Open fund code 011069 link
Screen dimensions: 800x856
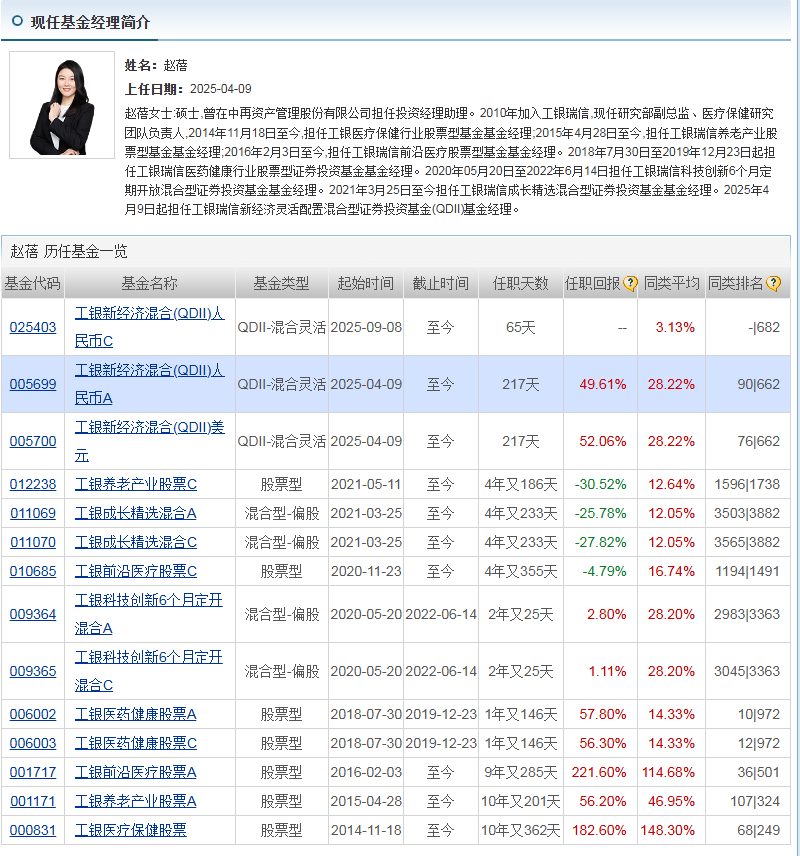point(33,513)
